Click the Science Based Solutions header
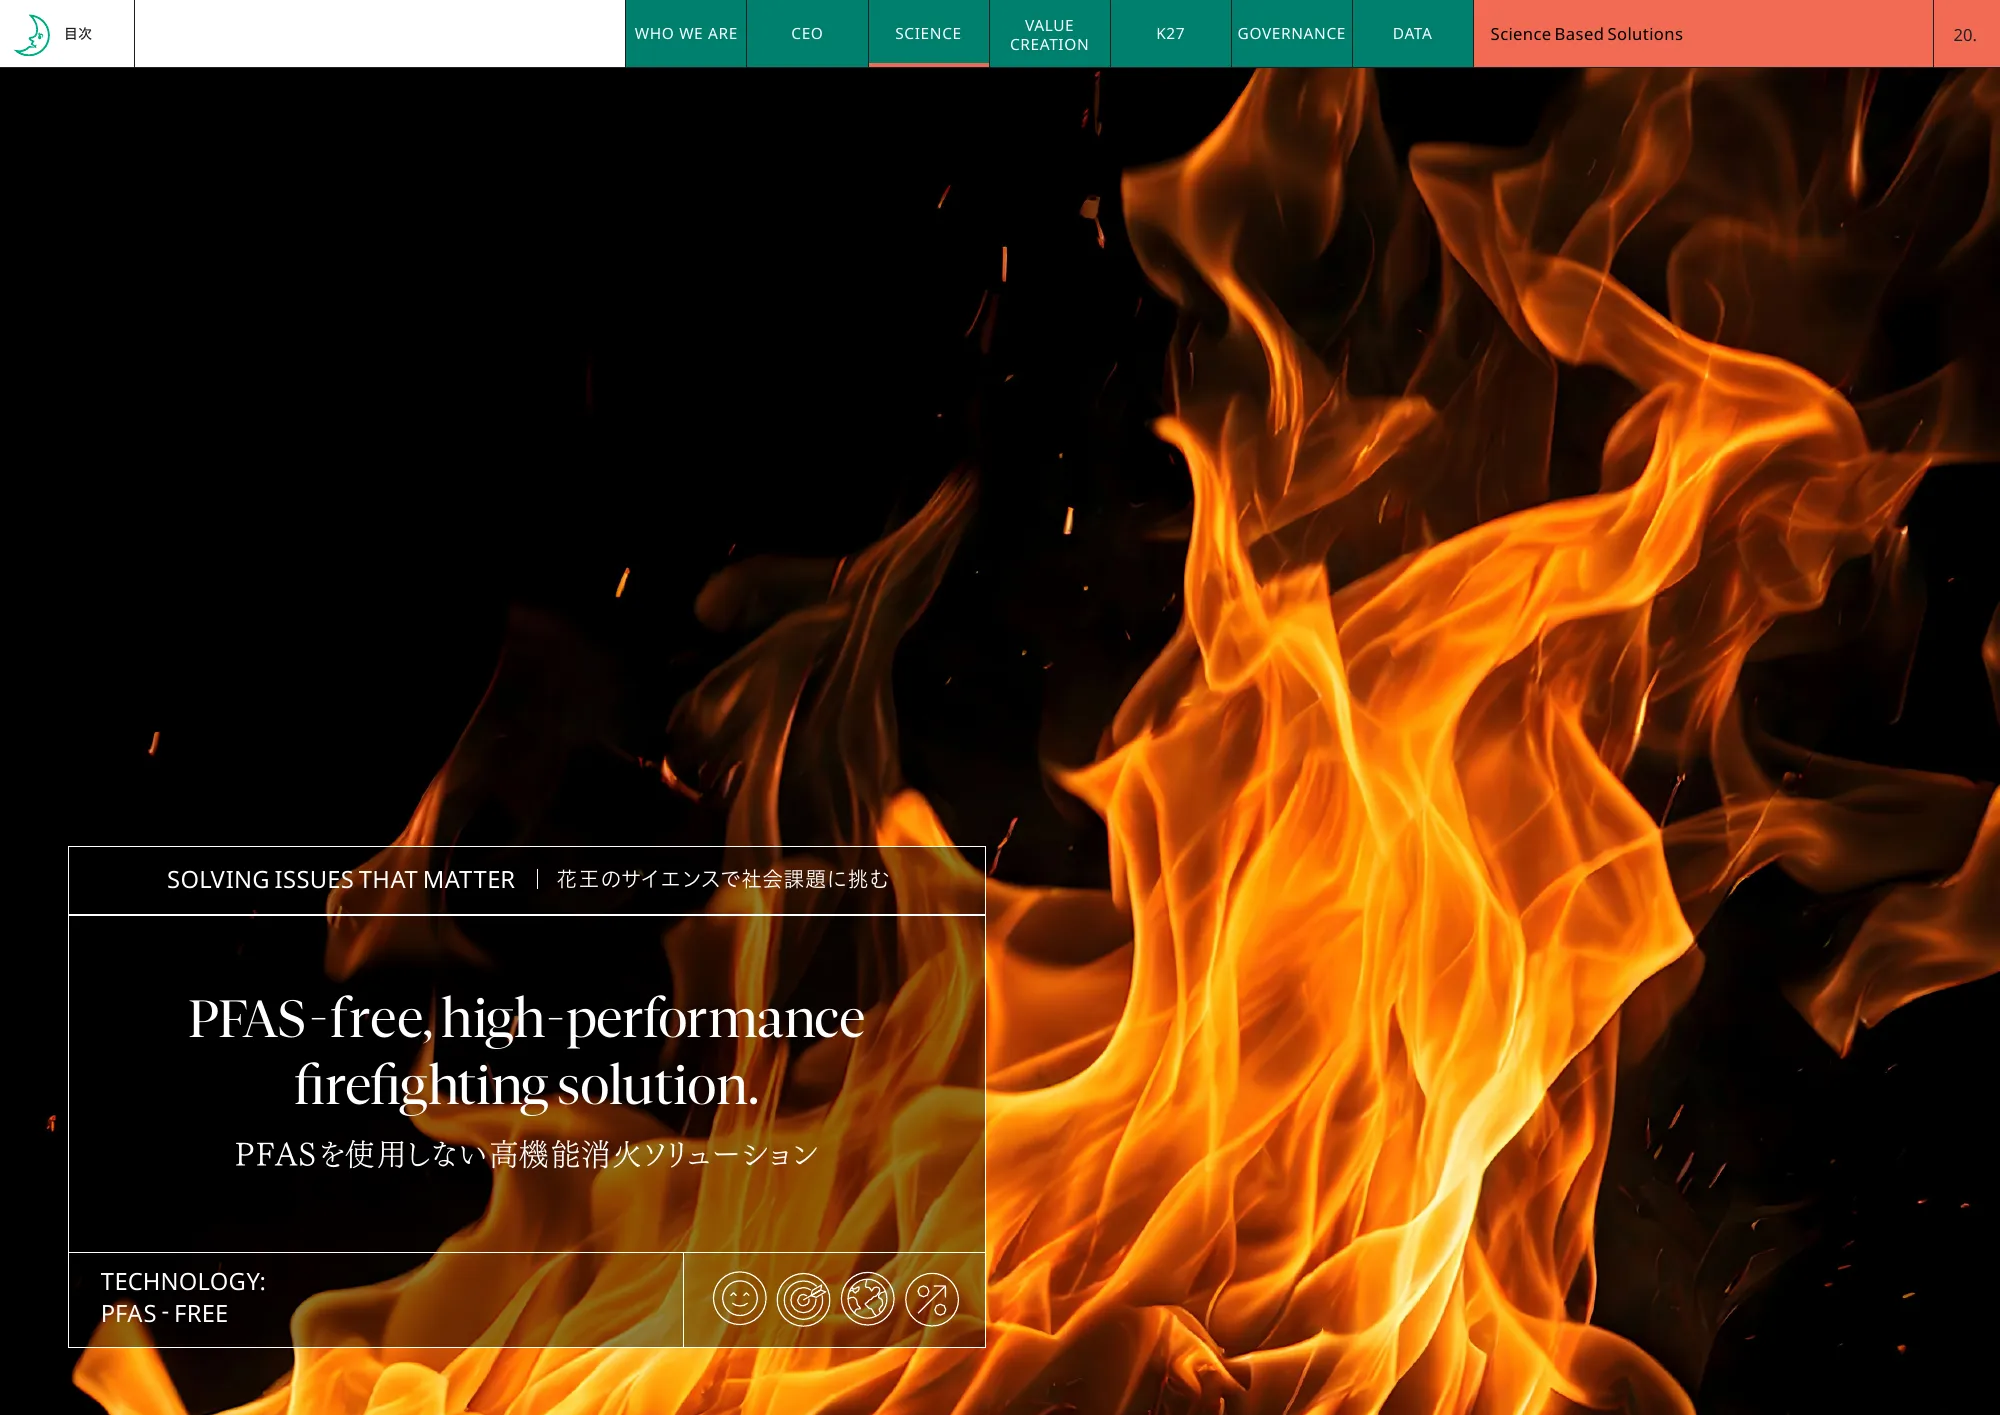Viewport: 2000px width, 1415px height. [1585, 34]
